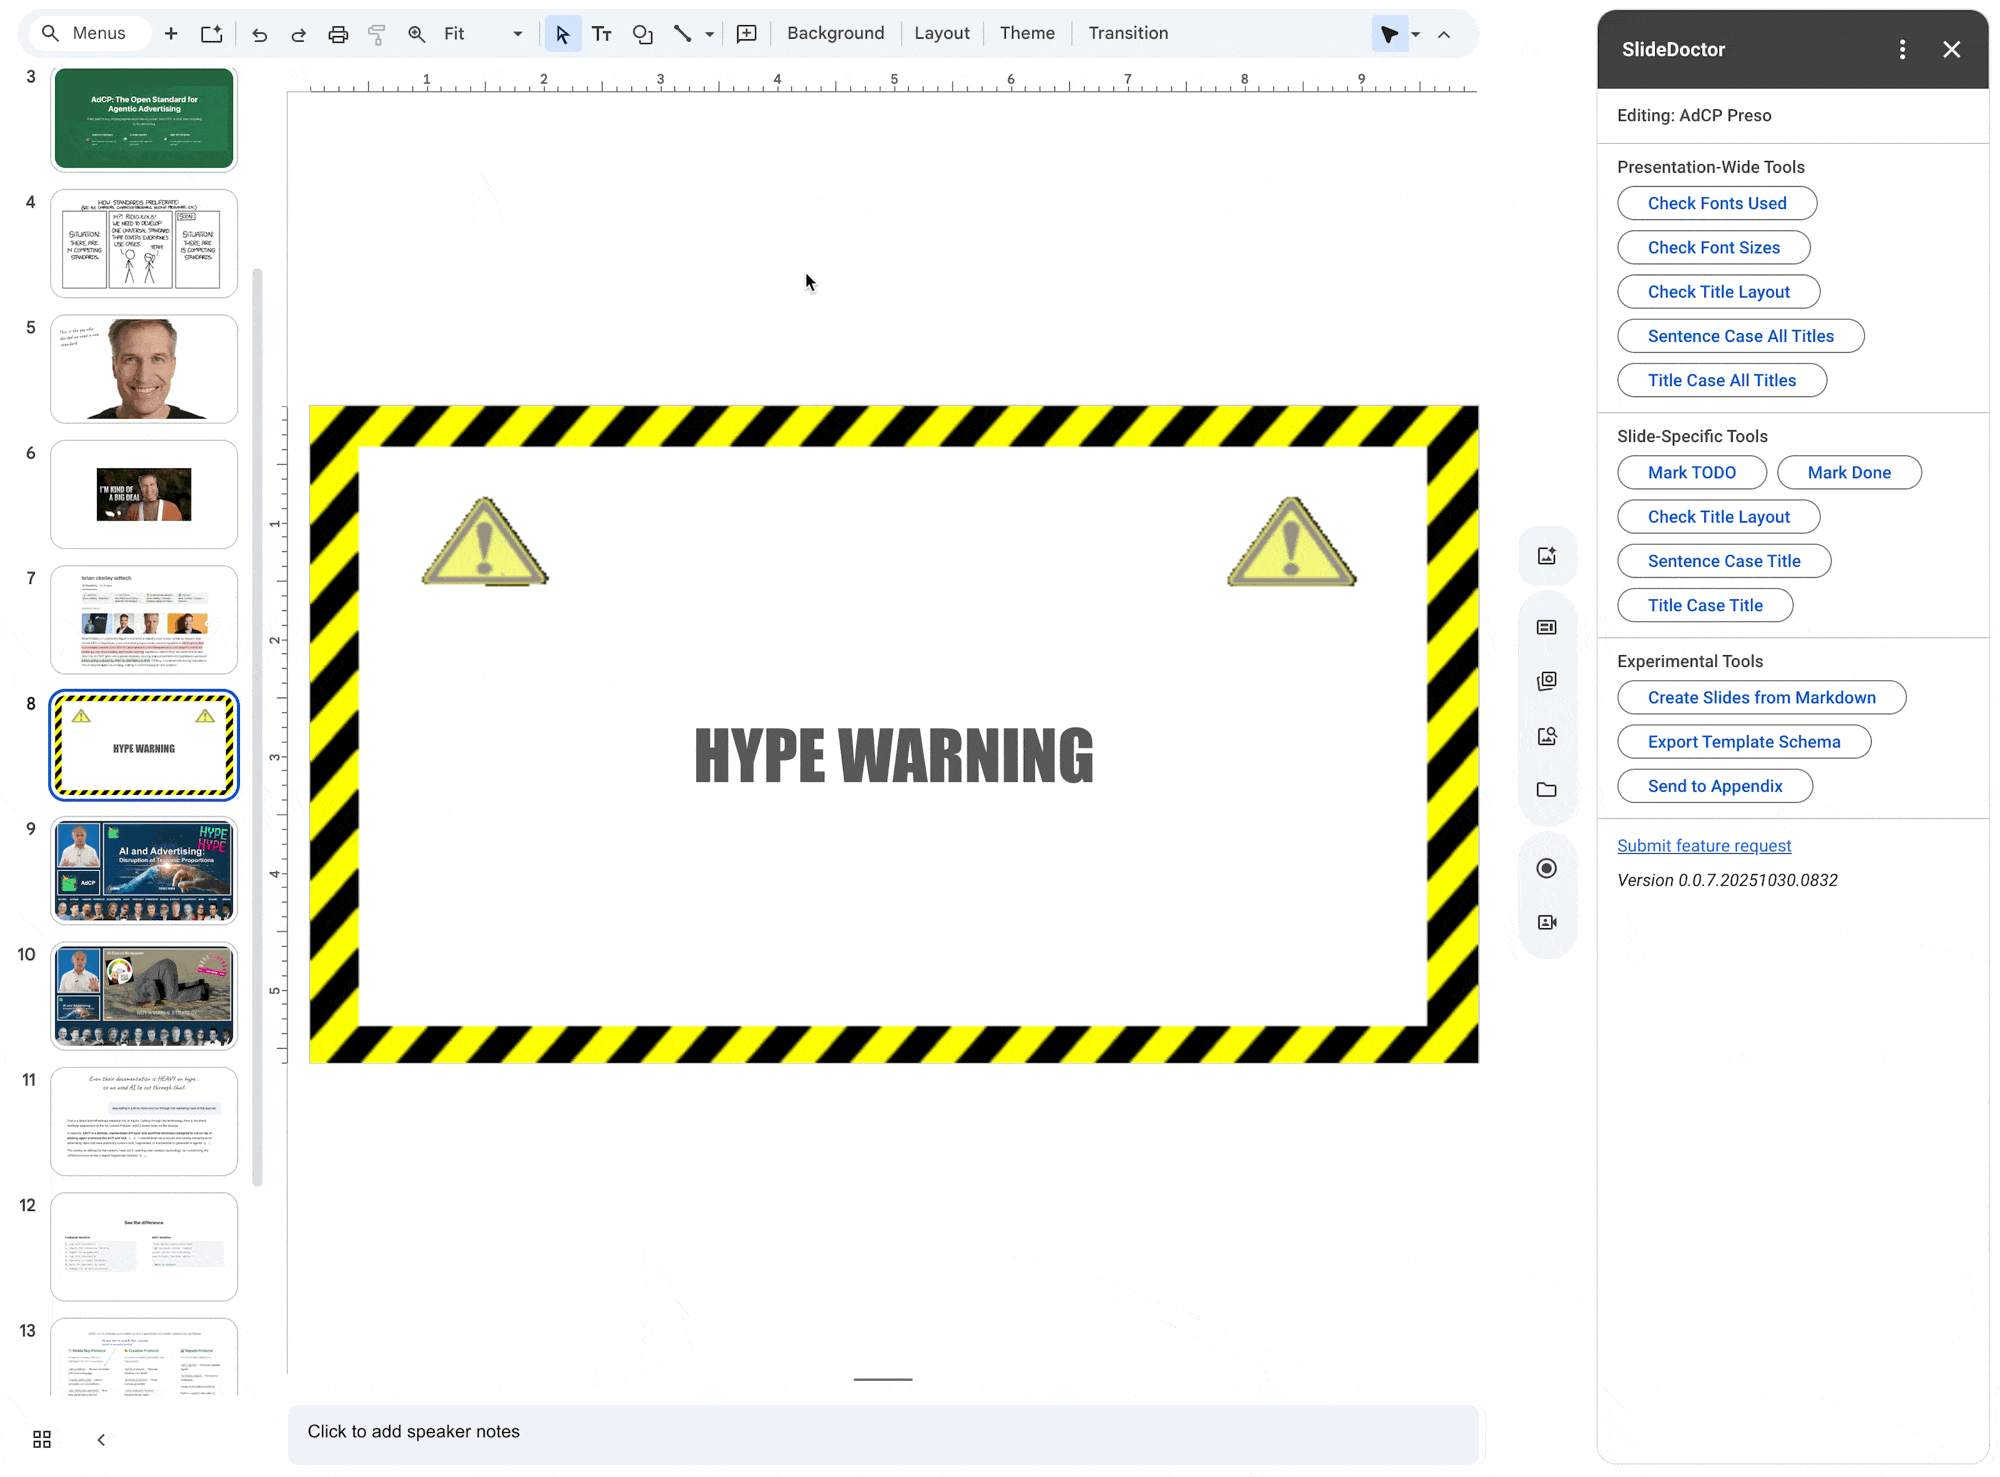Add a comment to the slide
This screenshot has width=2000, height=1477.
pos(746,33)
